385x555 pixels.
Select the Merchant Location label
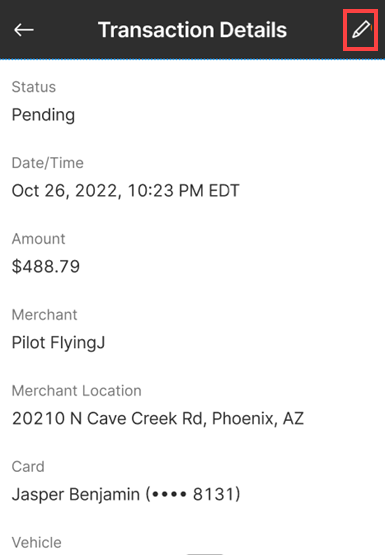76,391
